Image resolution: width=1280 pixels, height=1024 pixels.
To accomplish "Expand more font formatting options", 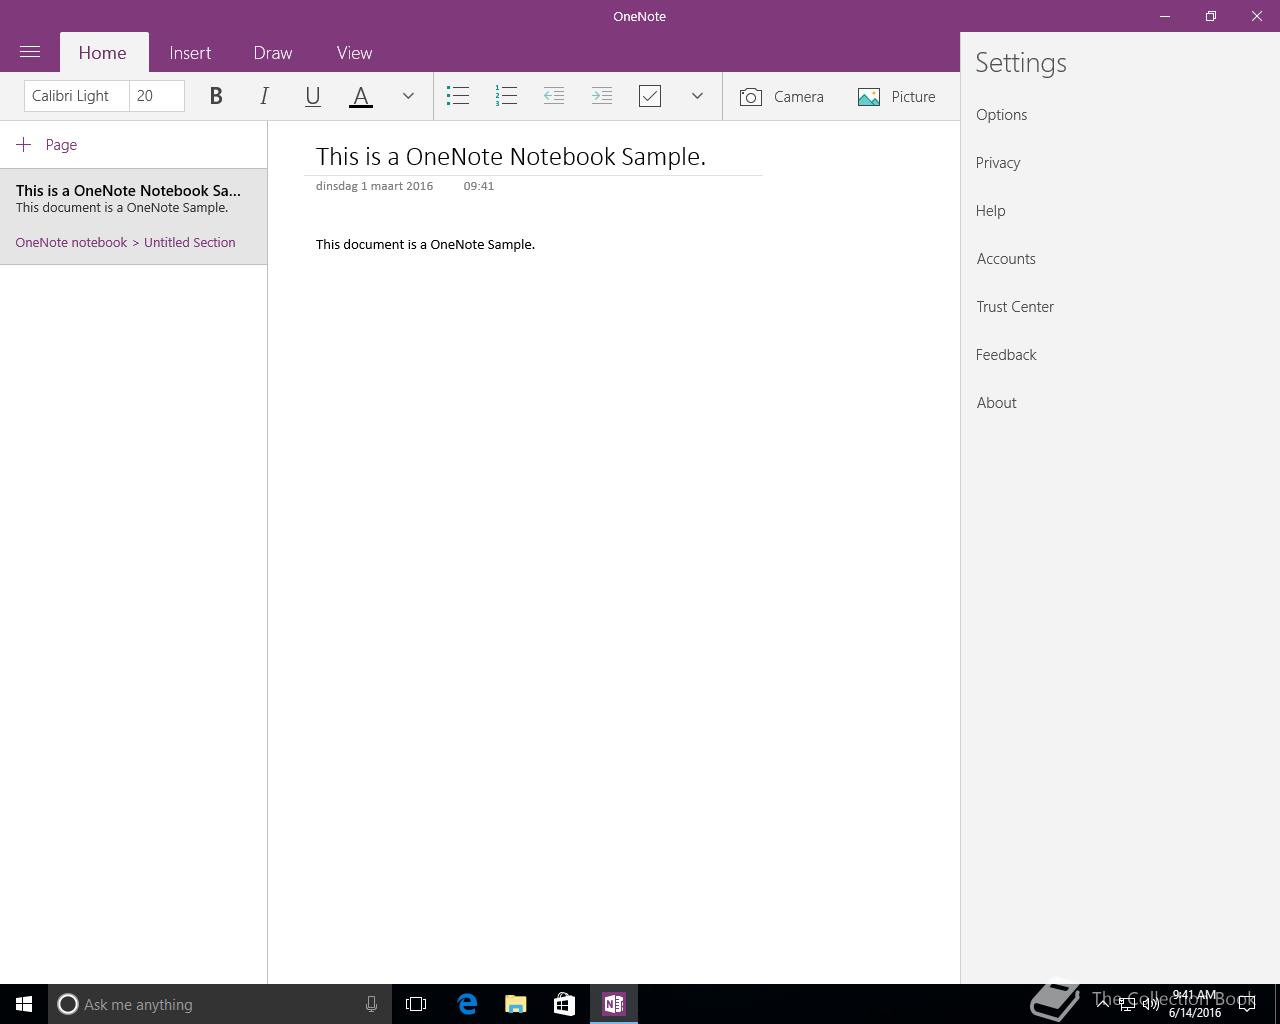I will click(408, 96).
